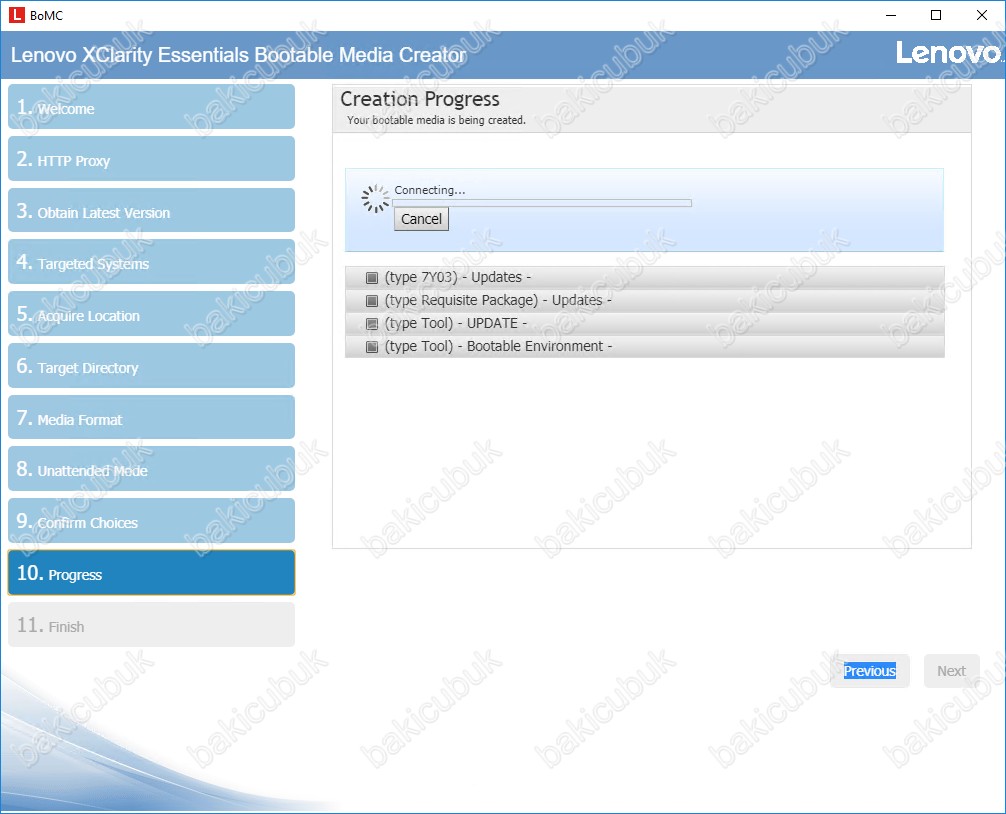The width and height of the screenshot is (1006, 814).
Task: Go to step 7 Media Format
Action: tap(151, 418)
